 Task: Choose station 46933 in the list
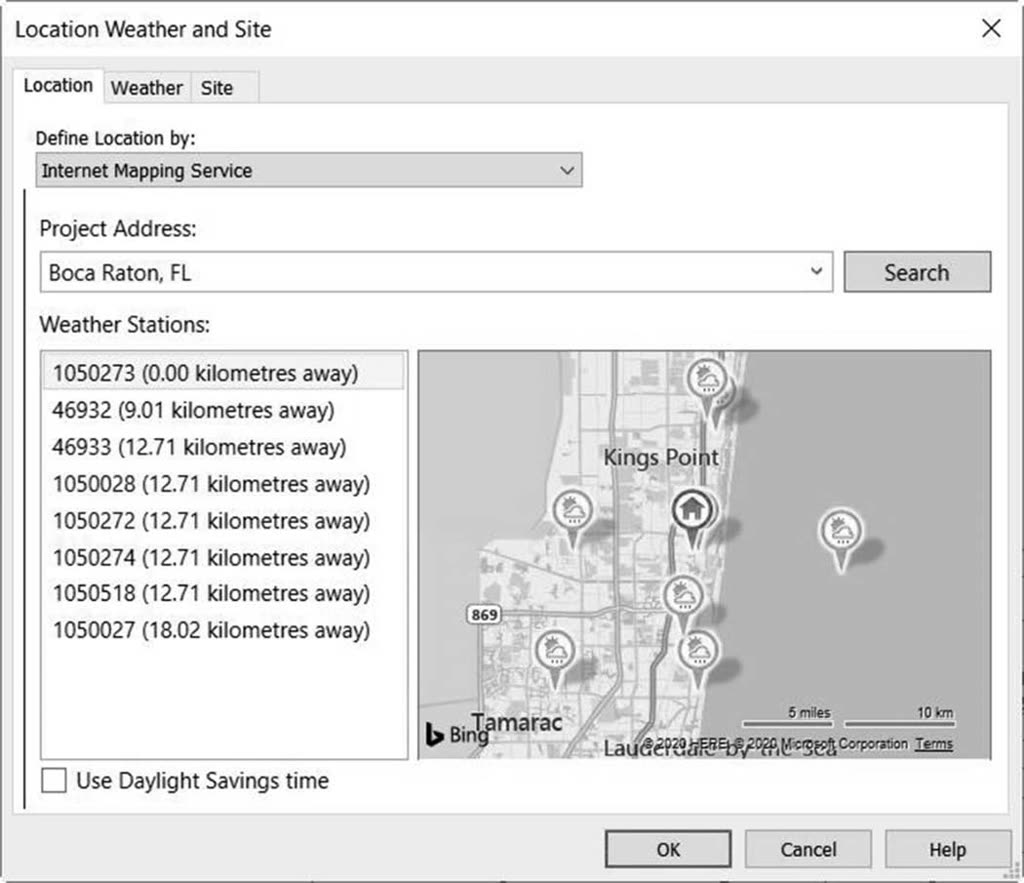[x=223, y=447]
